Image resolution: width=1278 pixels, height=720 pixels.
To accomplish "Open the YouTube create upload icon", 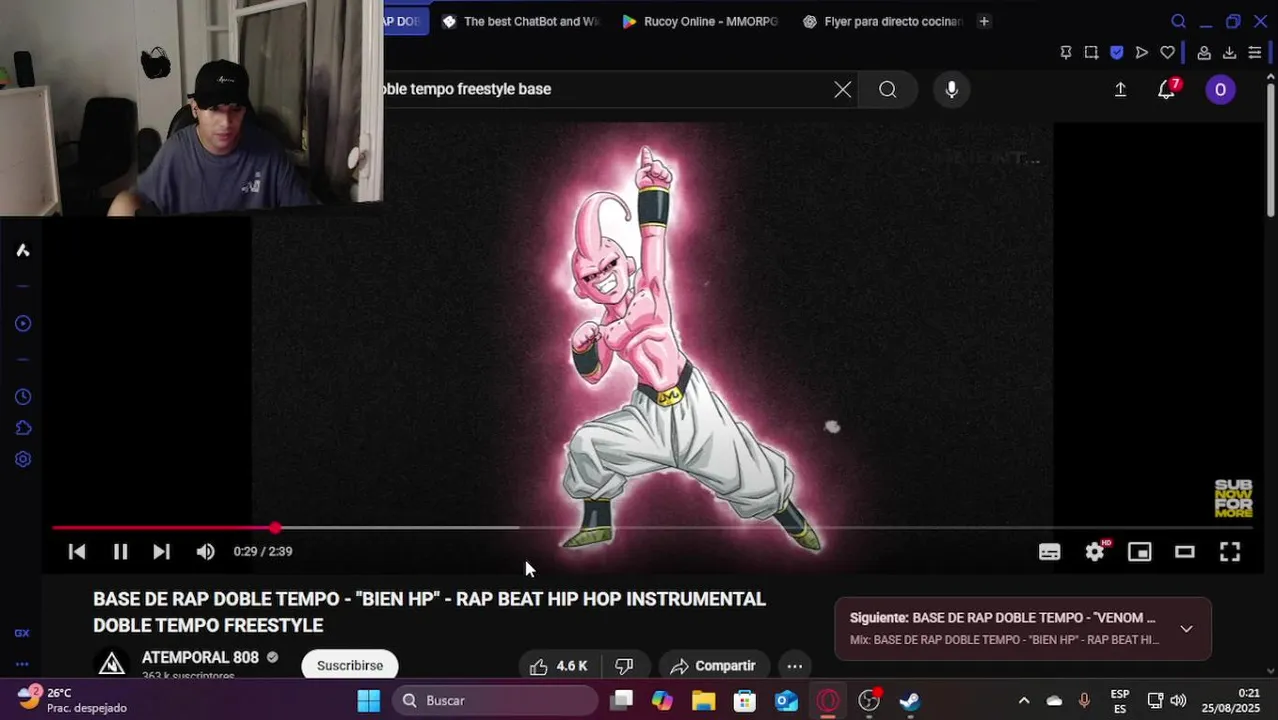I will pos(1121,90).
